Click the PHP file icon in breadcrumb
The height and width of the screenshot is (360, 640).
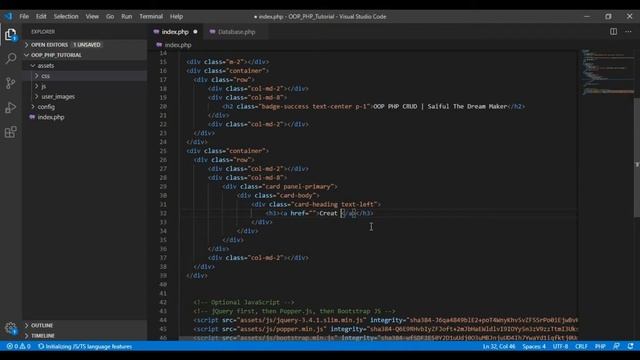click(x=159, y=45)
